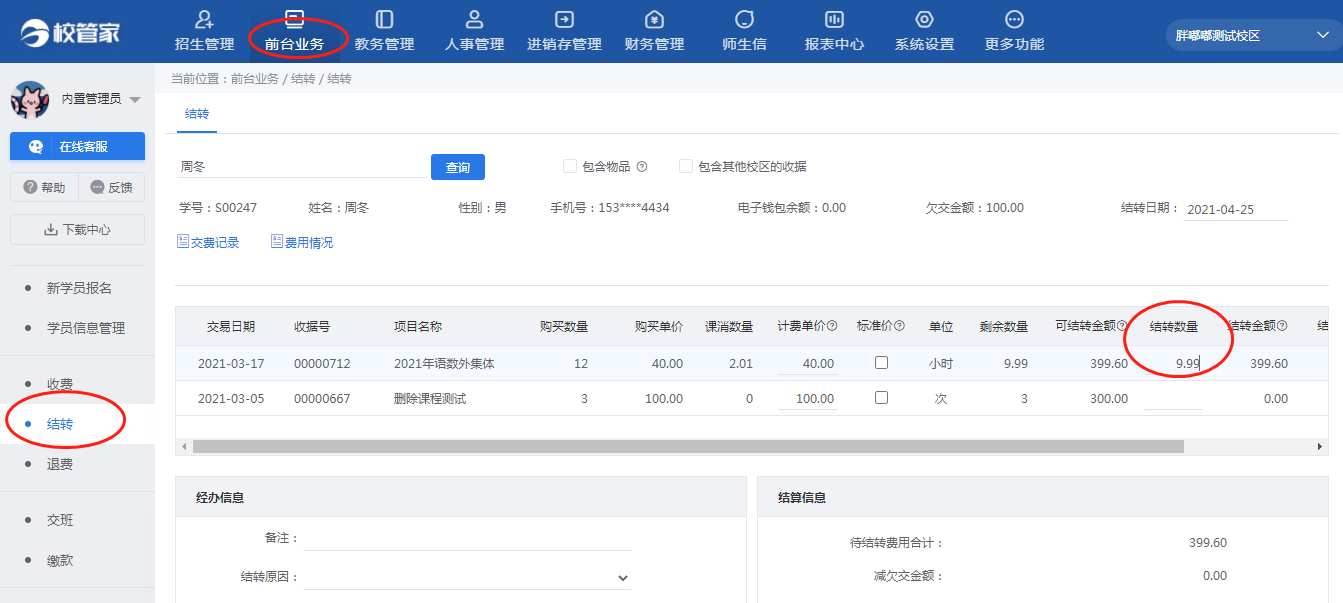Click the 剩余数量 column header
The width and height of the screenshot is (1343, 603).
point(1004,326)
